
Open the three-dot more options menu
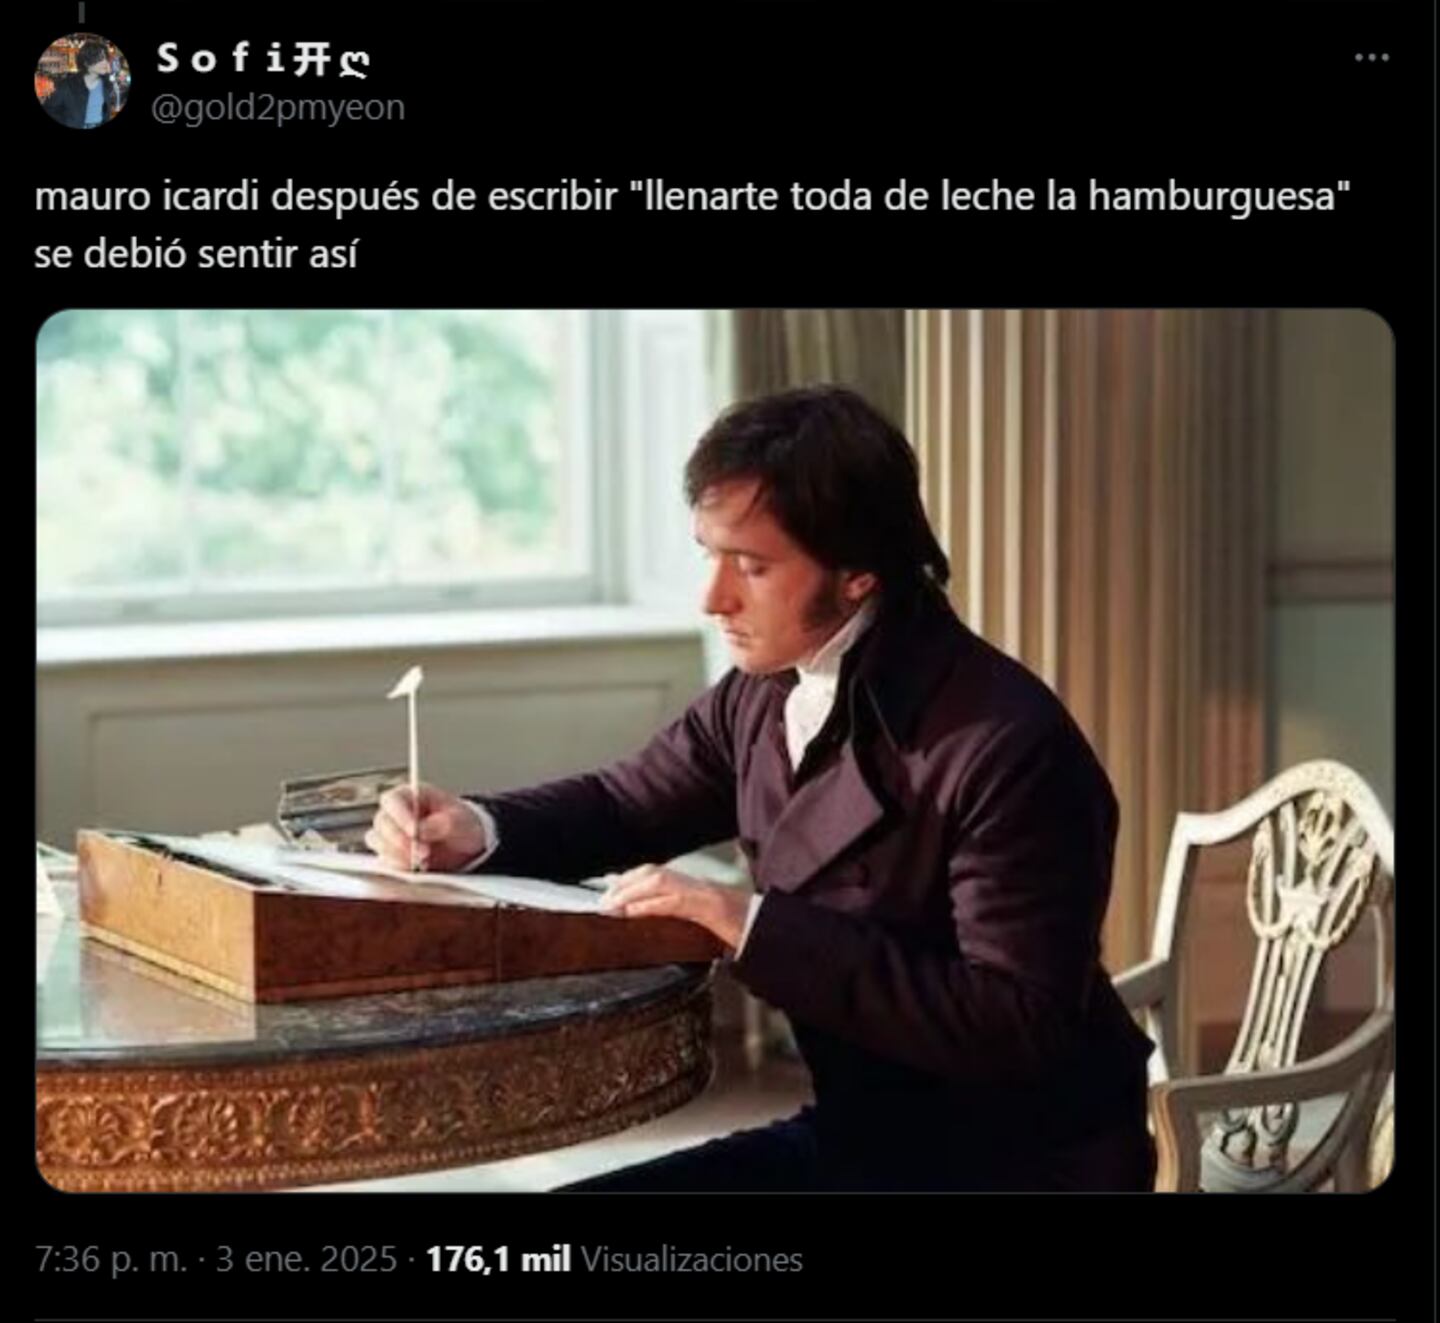tap(1371, 58)
